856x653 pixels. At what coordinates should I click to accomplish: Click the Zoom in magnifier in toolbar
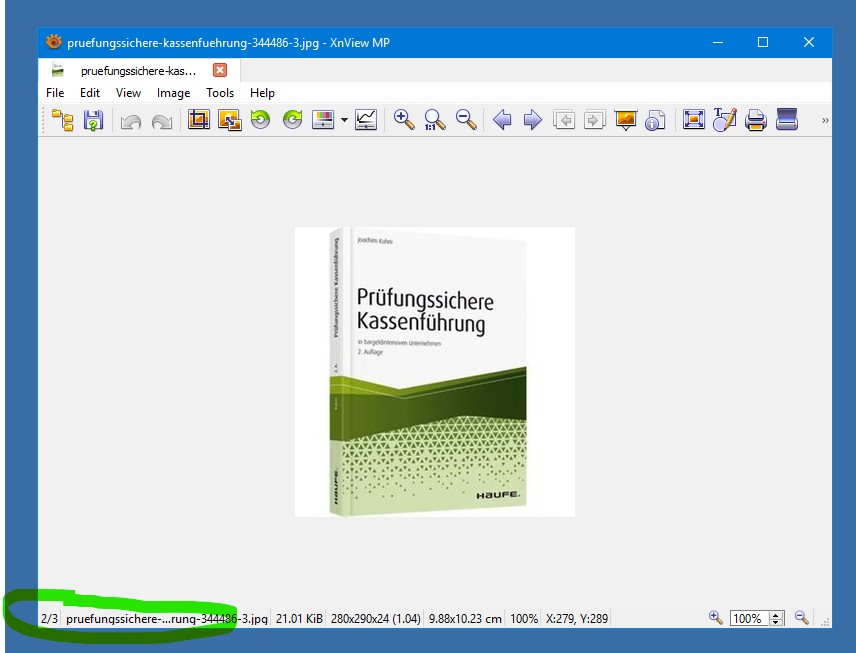(x=404, y=119)
